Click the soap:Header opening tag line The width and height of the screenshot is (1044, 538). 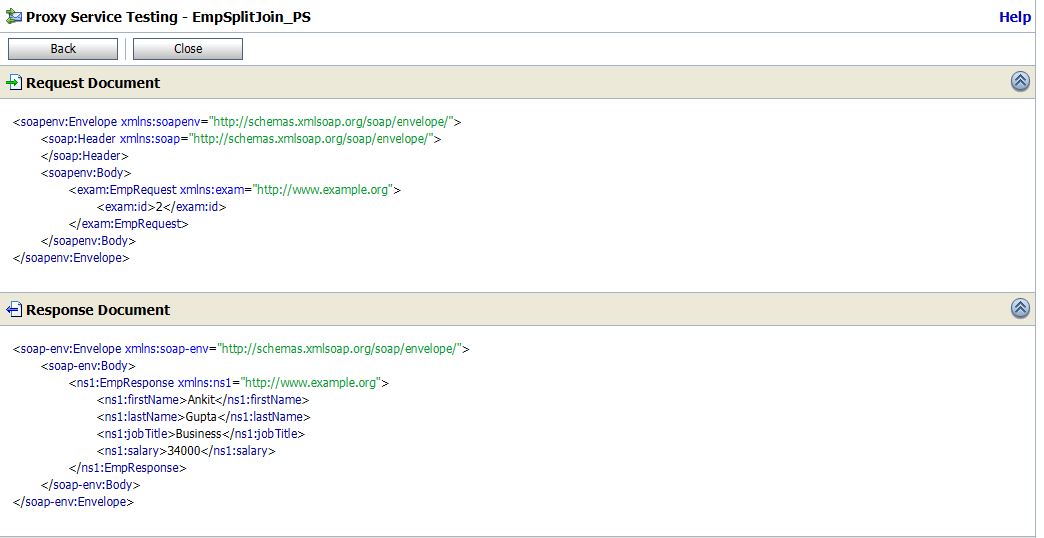pos(240,139)
